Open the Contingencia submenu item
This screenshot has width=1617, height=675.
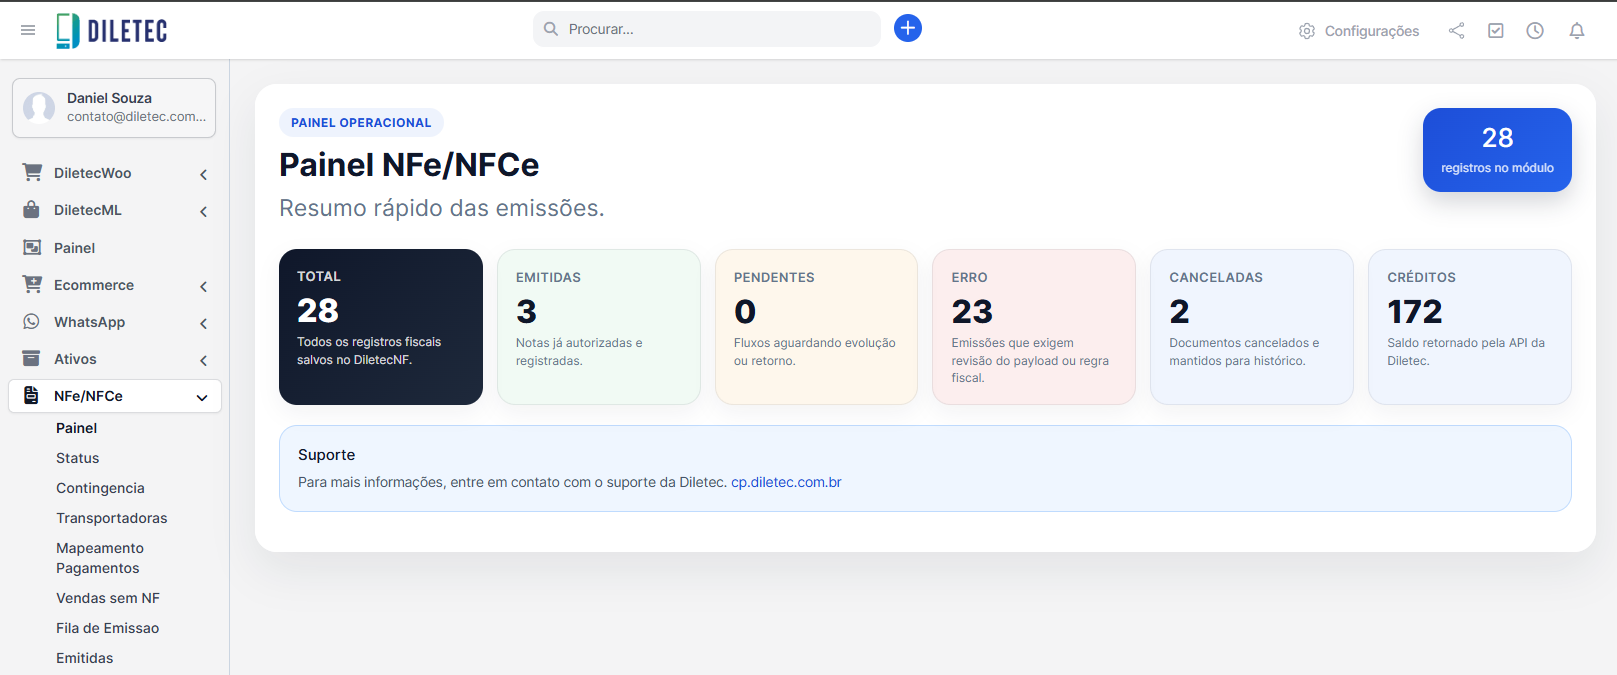pos(100,488)
